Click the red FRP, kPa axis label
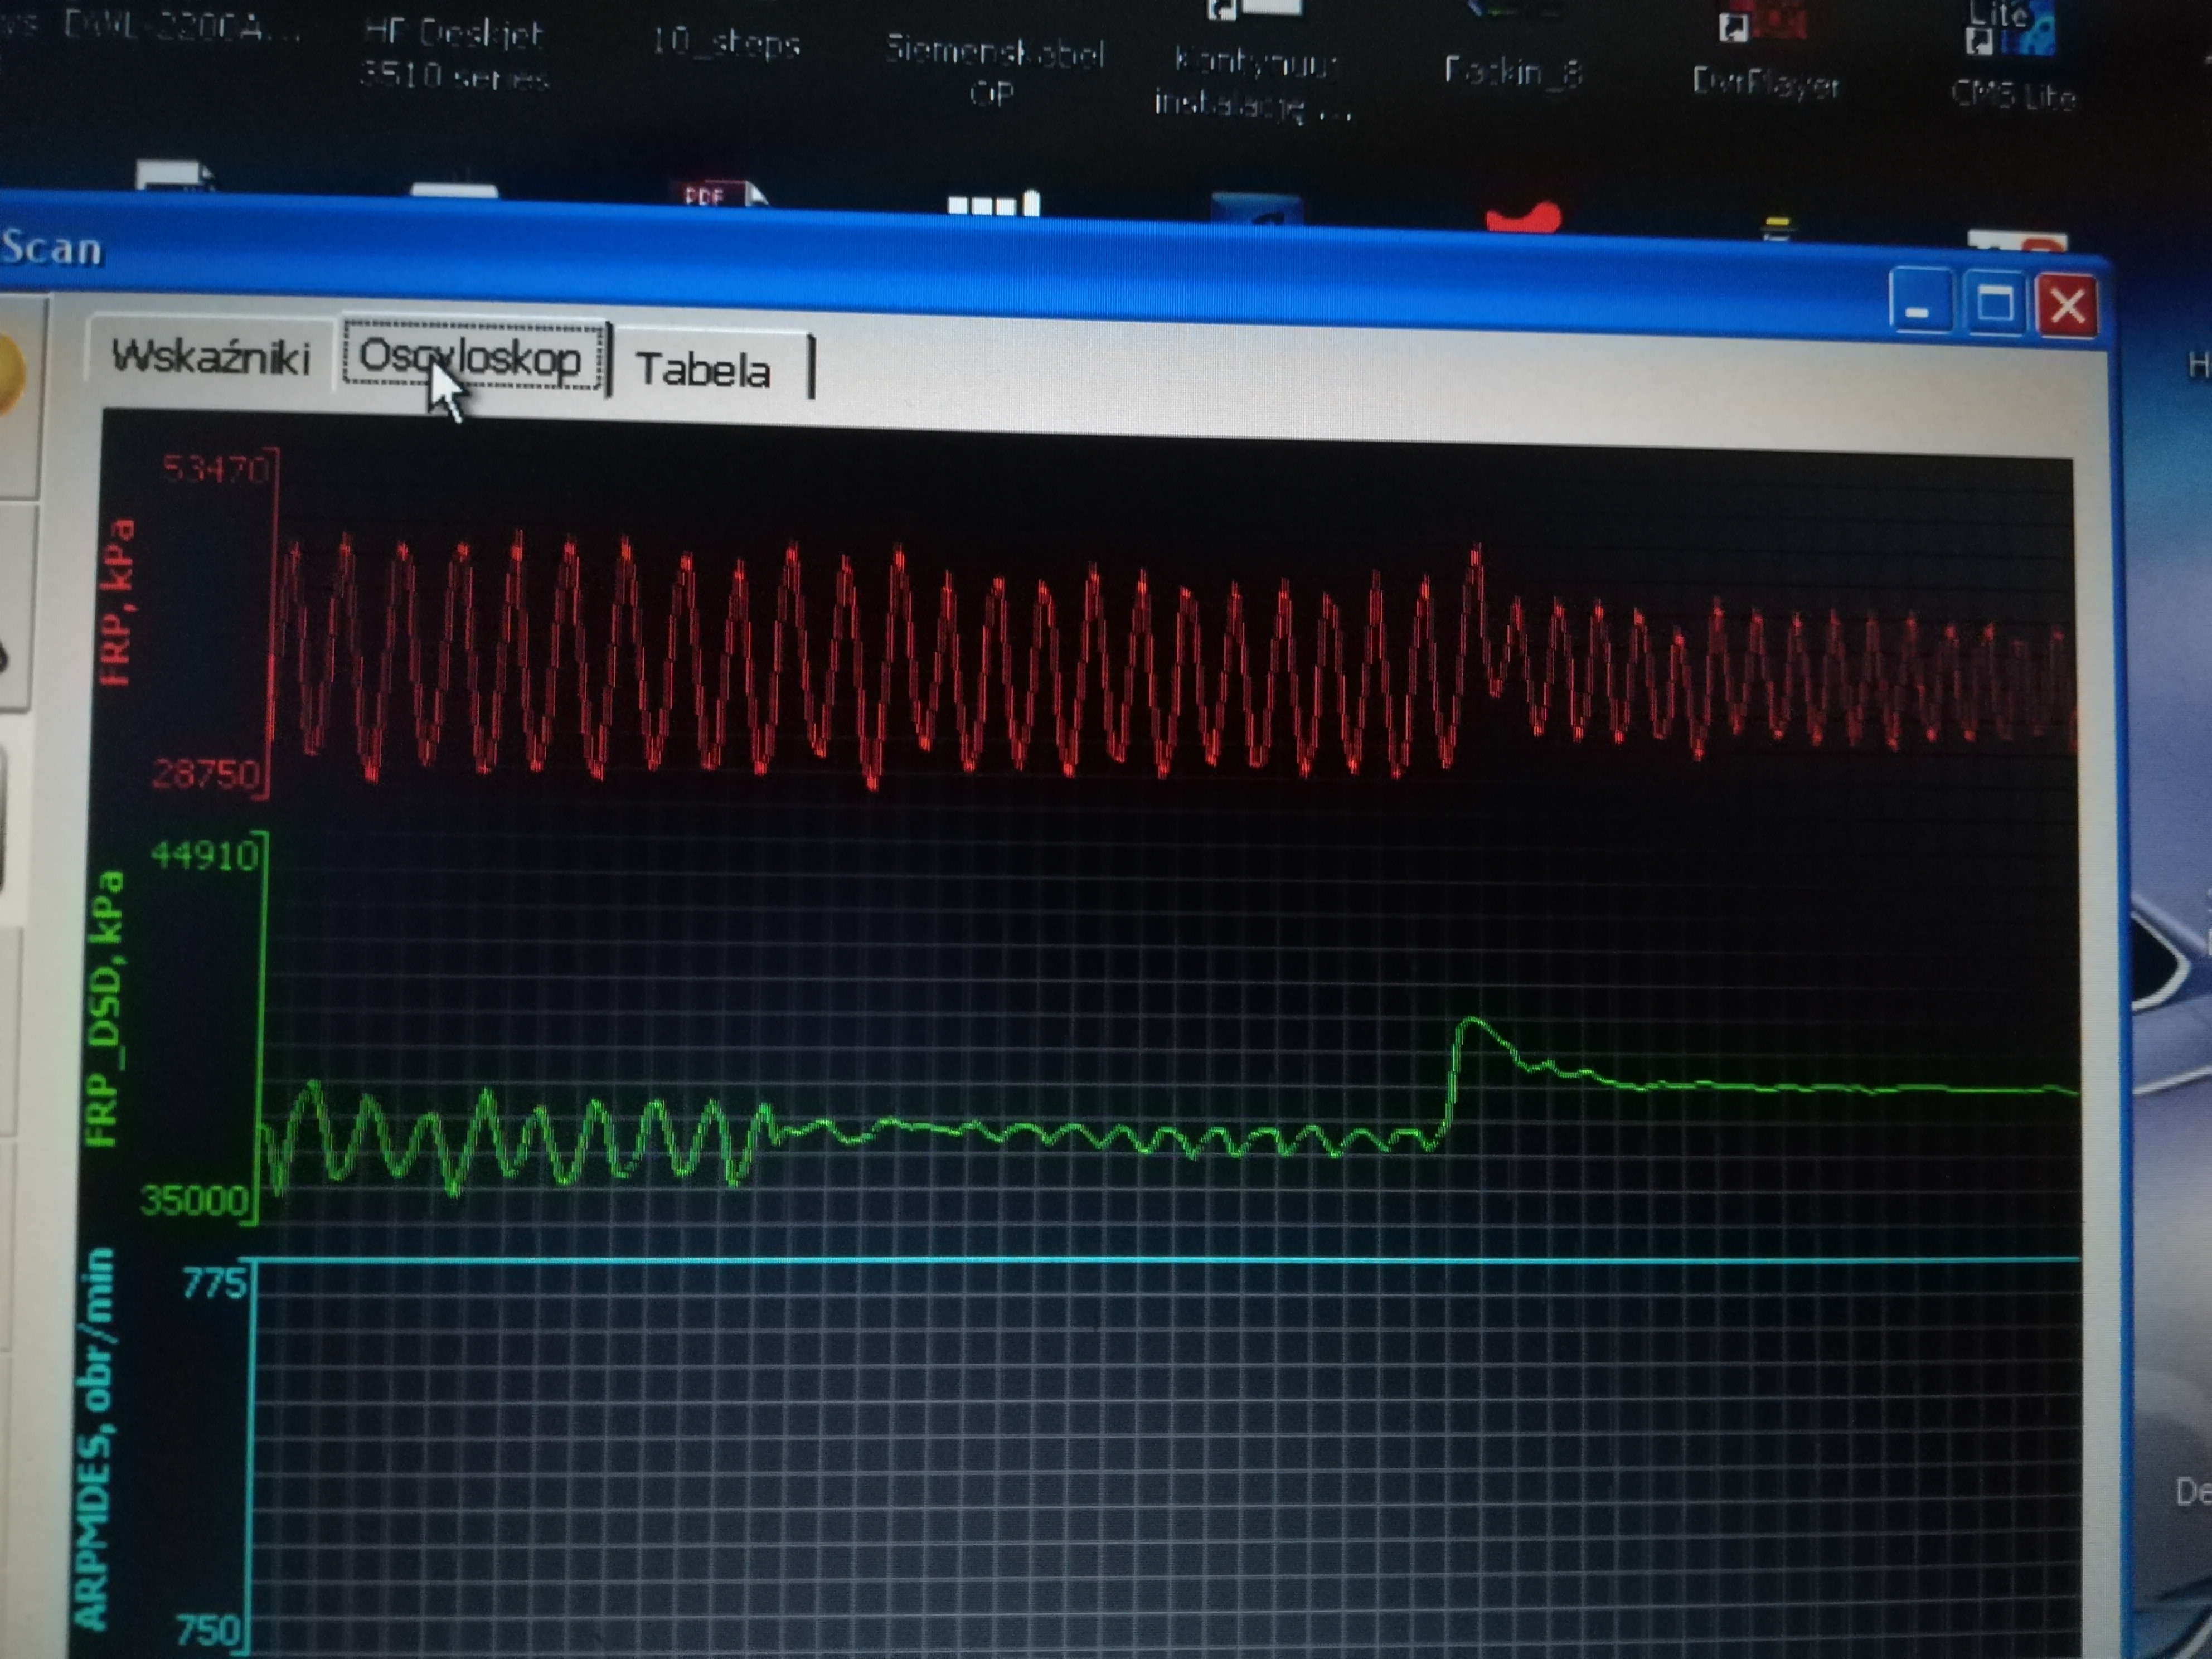This screenshot has height=1659, width=2212. click(119, 602)
